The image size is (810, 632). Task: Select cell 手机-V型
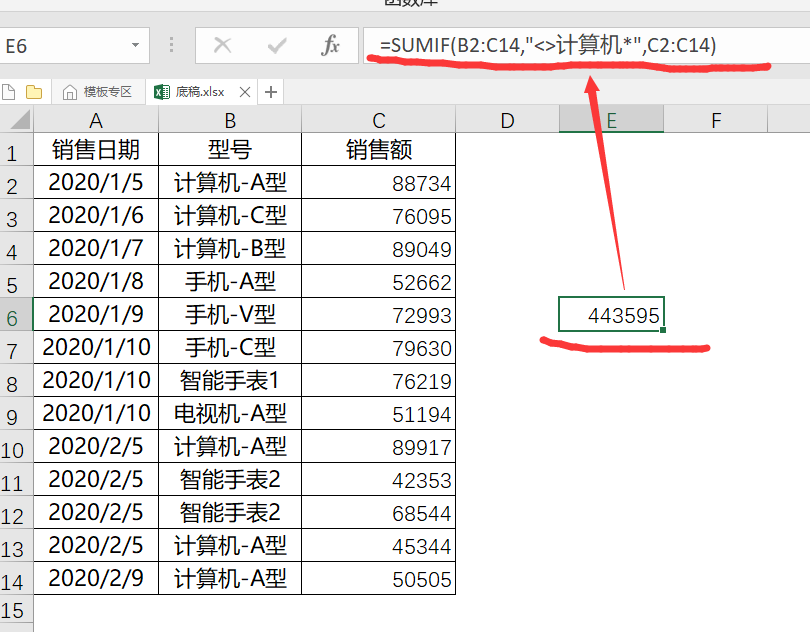pos(230,314)
